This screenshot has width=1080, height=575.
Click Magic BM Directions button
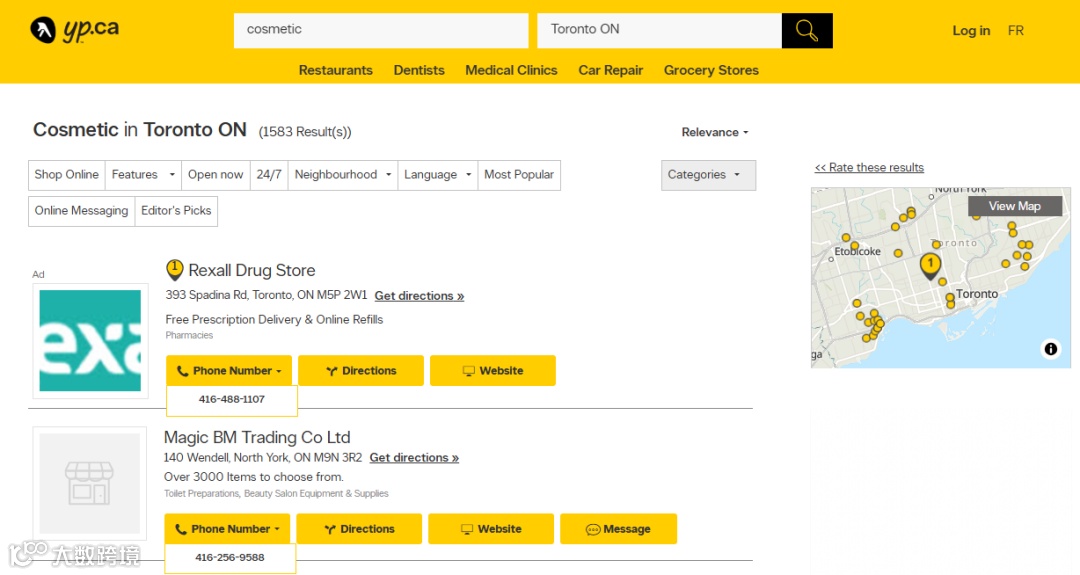pos(359,529)
